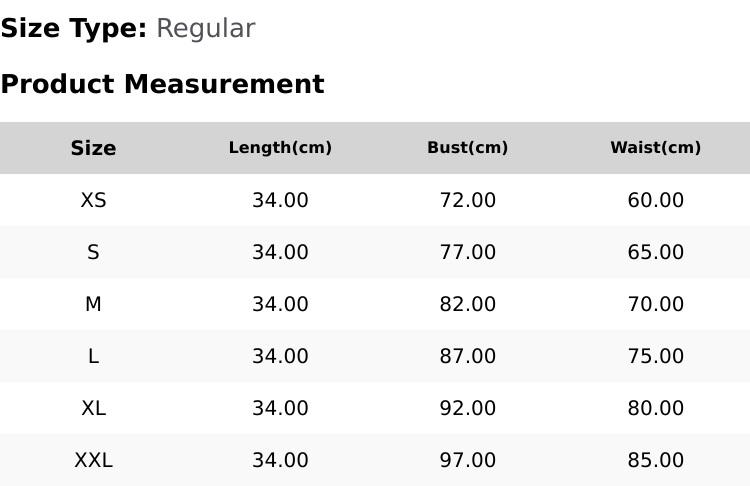This screenshot has height=486, width=750.
Task: Click the Product Measurement heading
Action: [163, 84]
